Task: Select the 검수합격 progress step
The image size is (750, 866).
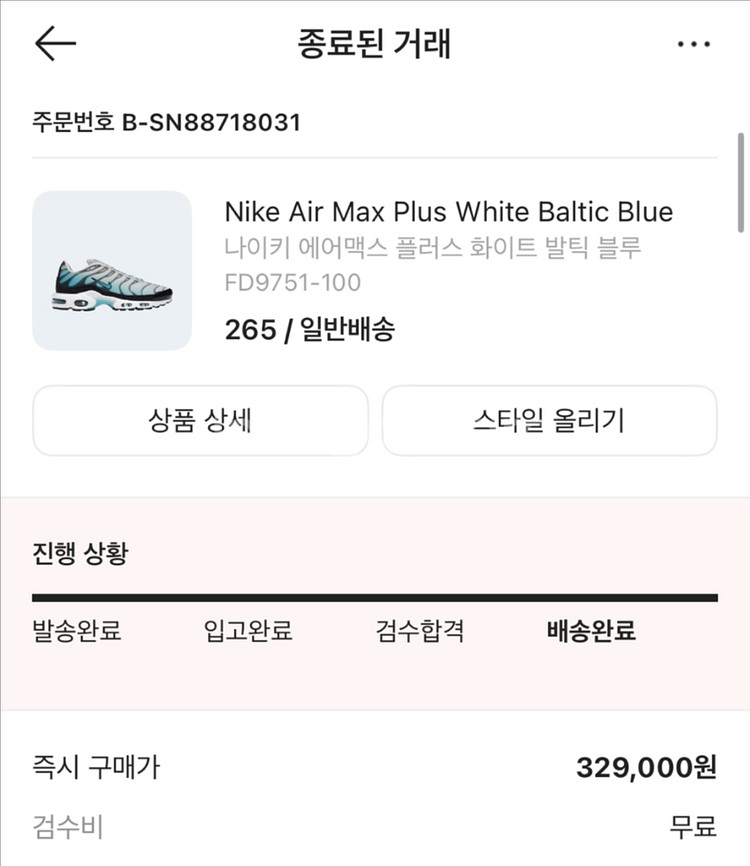Action: pyautogui.click(x=420, y=631)
